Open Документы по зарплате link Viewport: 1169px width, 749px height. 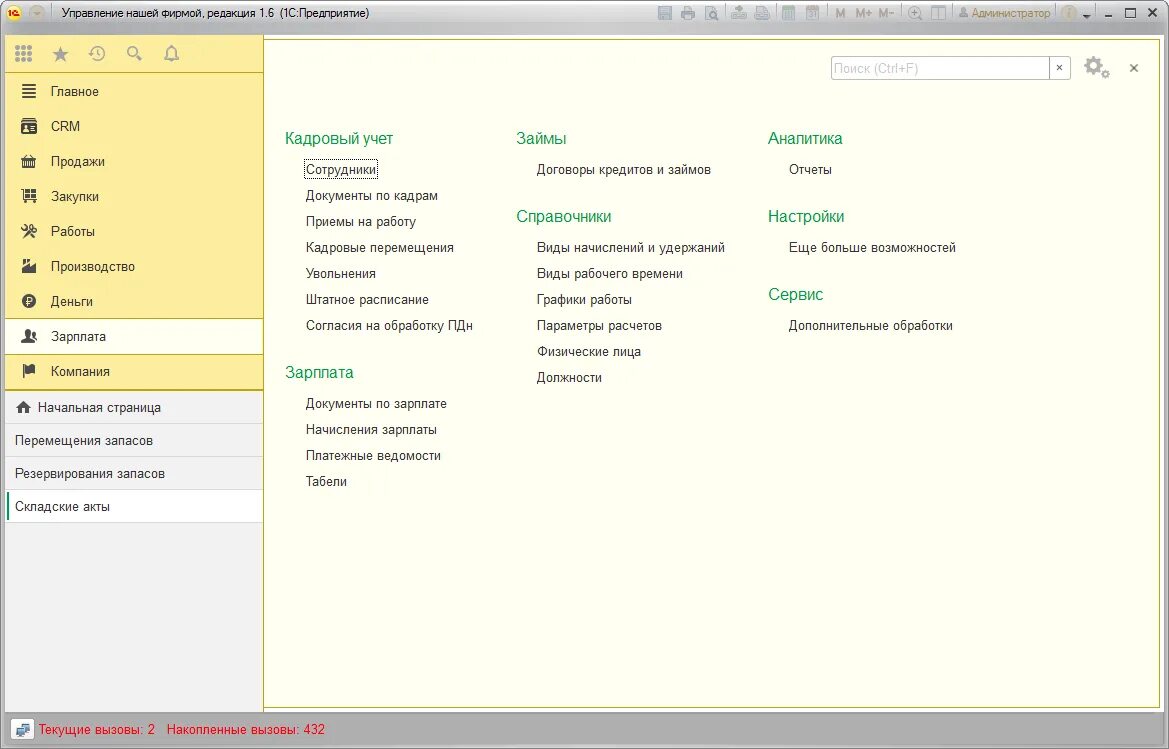376,403
